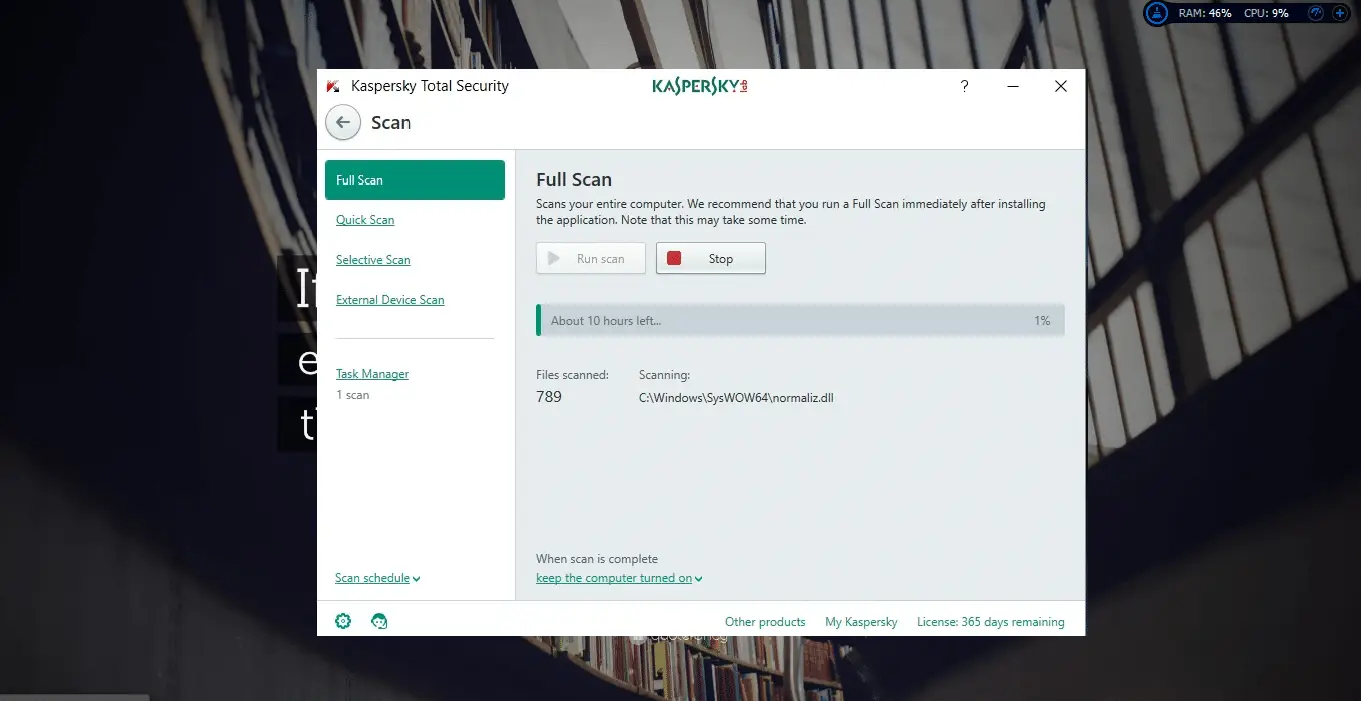1361x701 pixels.
Task: Select the Full Scan tab
Action: pyautogui.click(x=414, y=180)
